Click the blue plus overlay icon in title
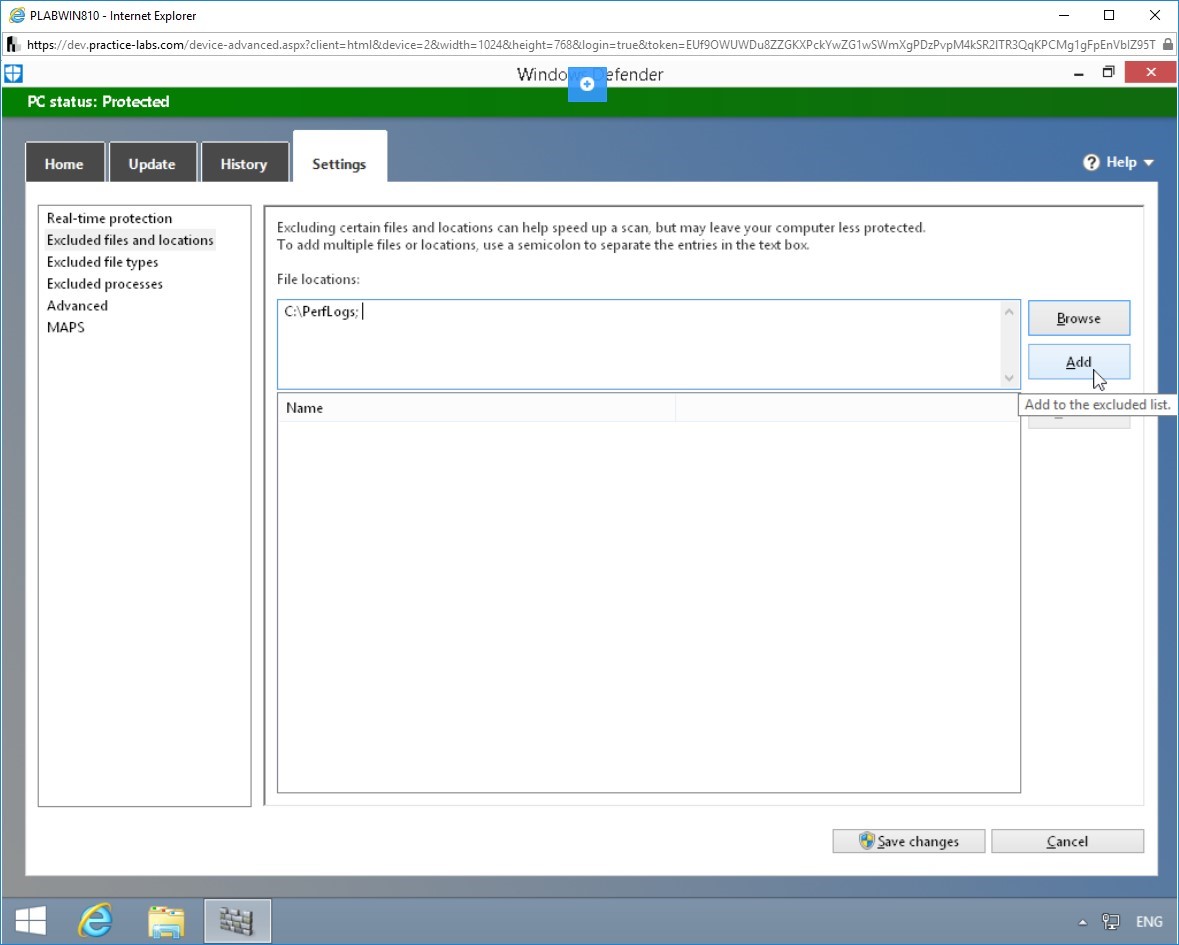Image resolution: width=1179 pixels, height=945 pixels. pyautogui.click(x=587, y=83)
